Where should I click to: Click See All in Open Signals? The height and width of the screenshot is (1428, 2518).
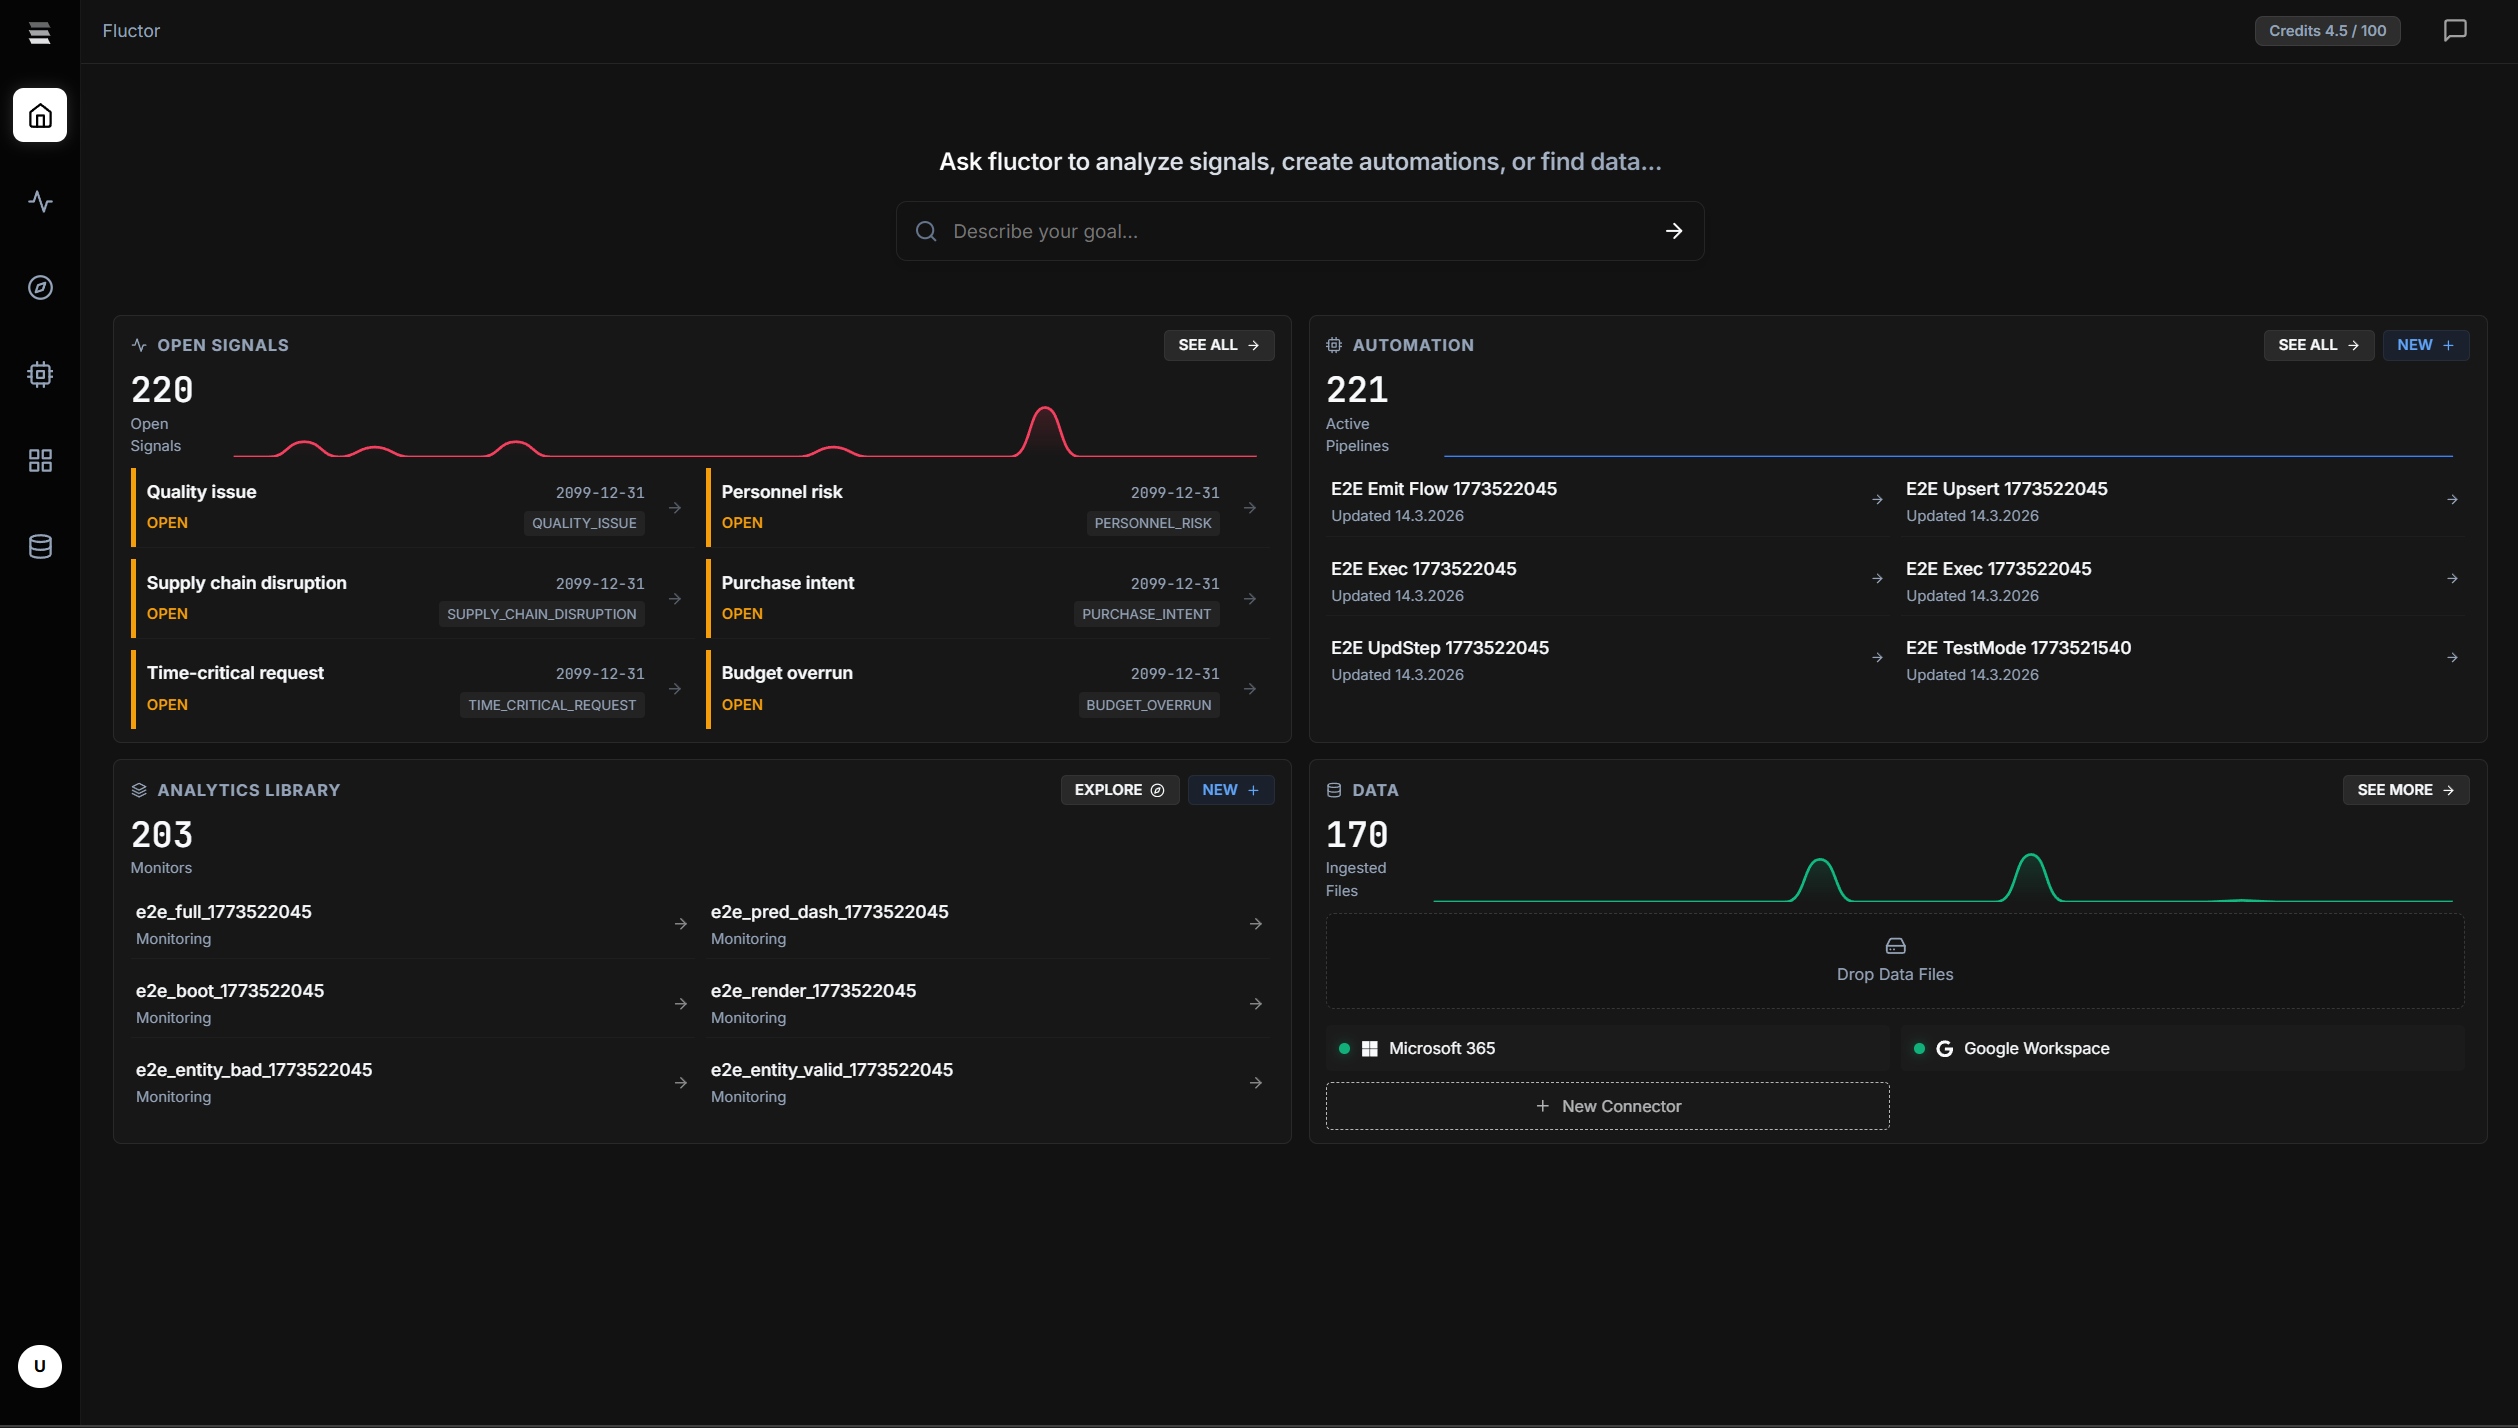point(1218,345)
